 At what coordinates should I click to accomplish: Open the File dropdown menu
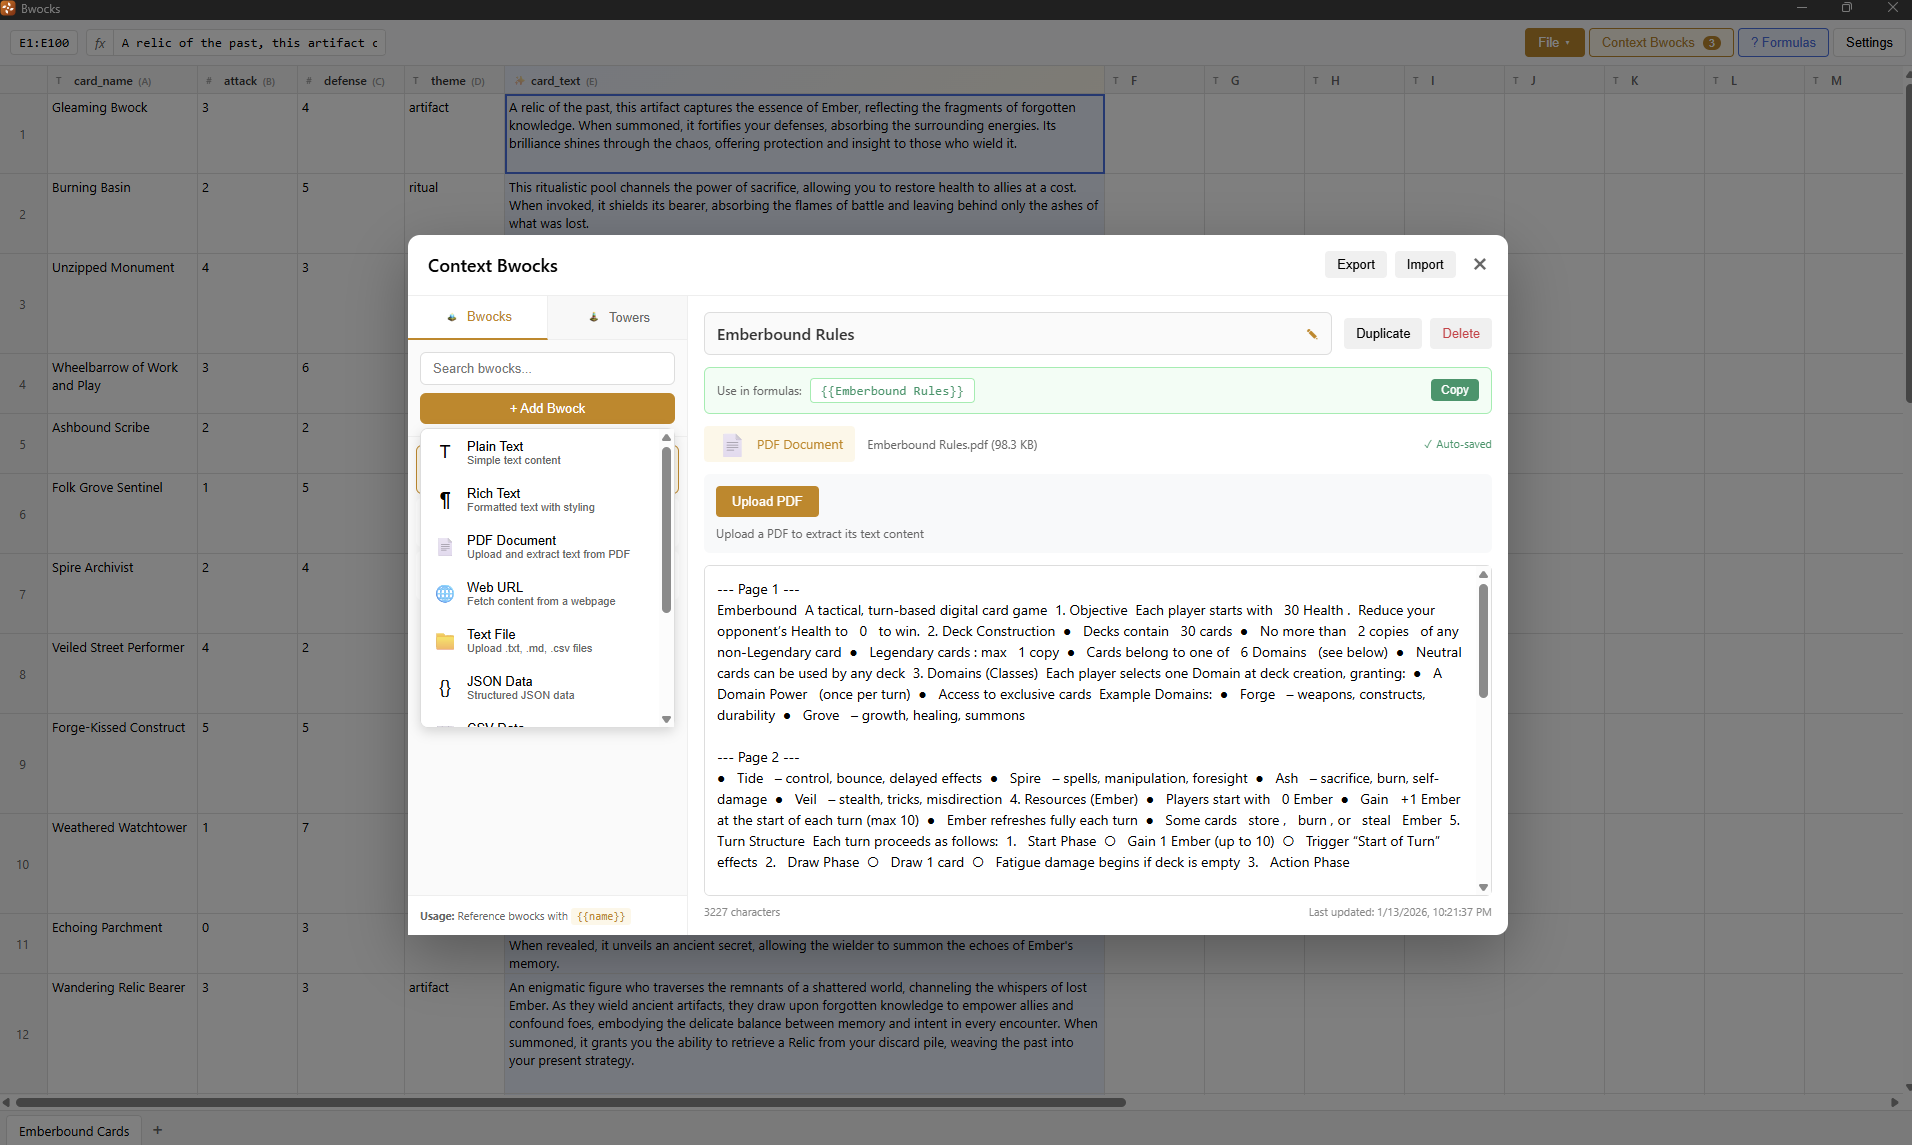point(1553,42)
